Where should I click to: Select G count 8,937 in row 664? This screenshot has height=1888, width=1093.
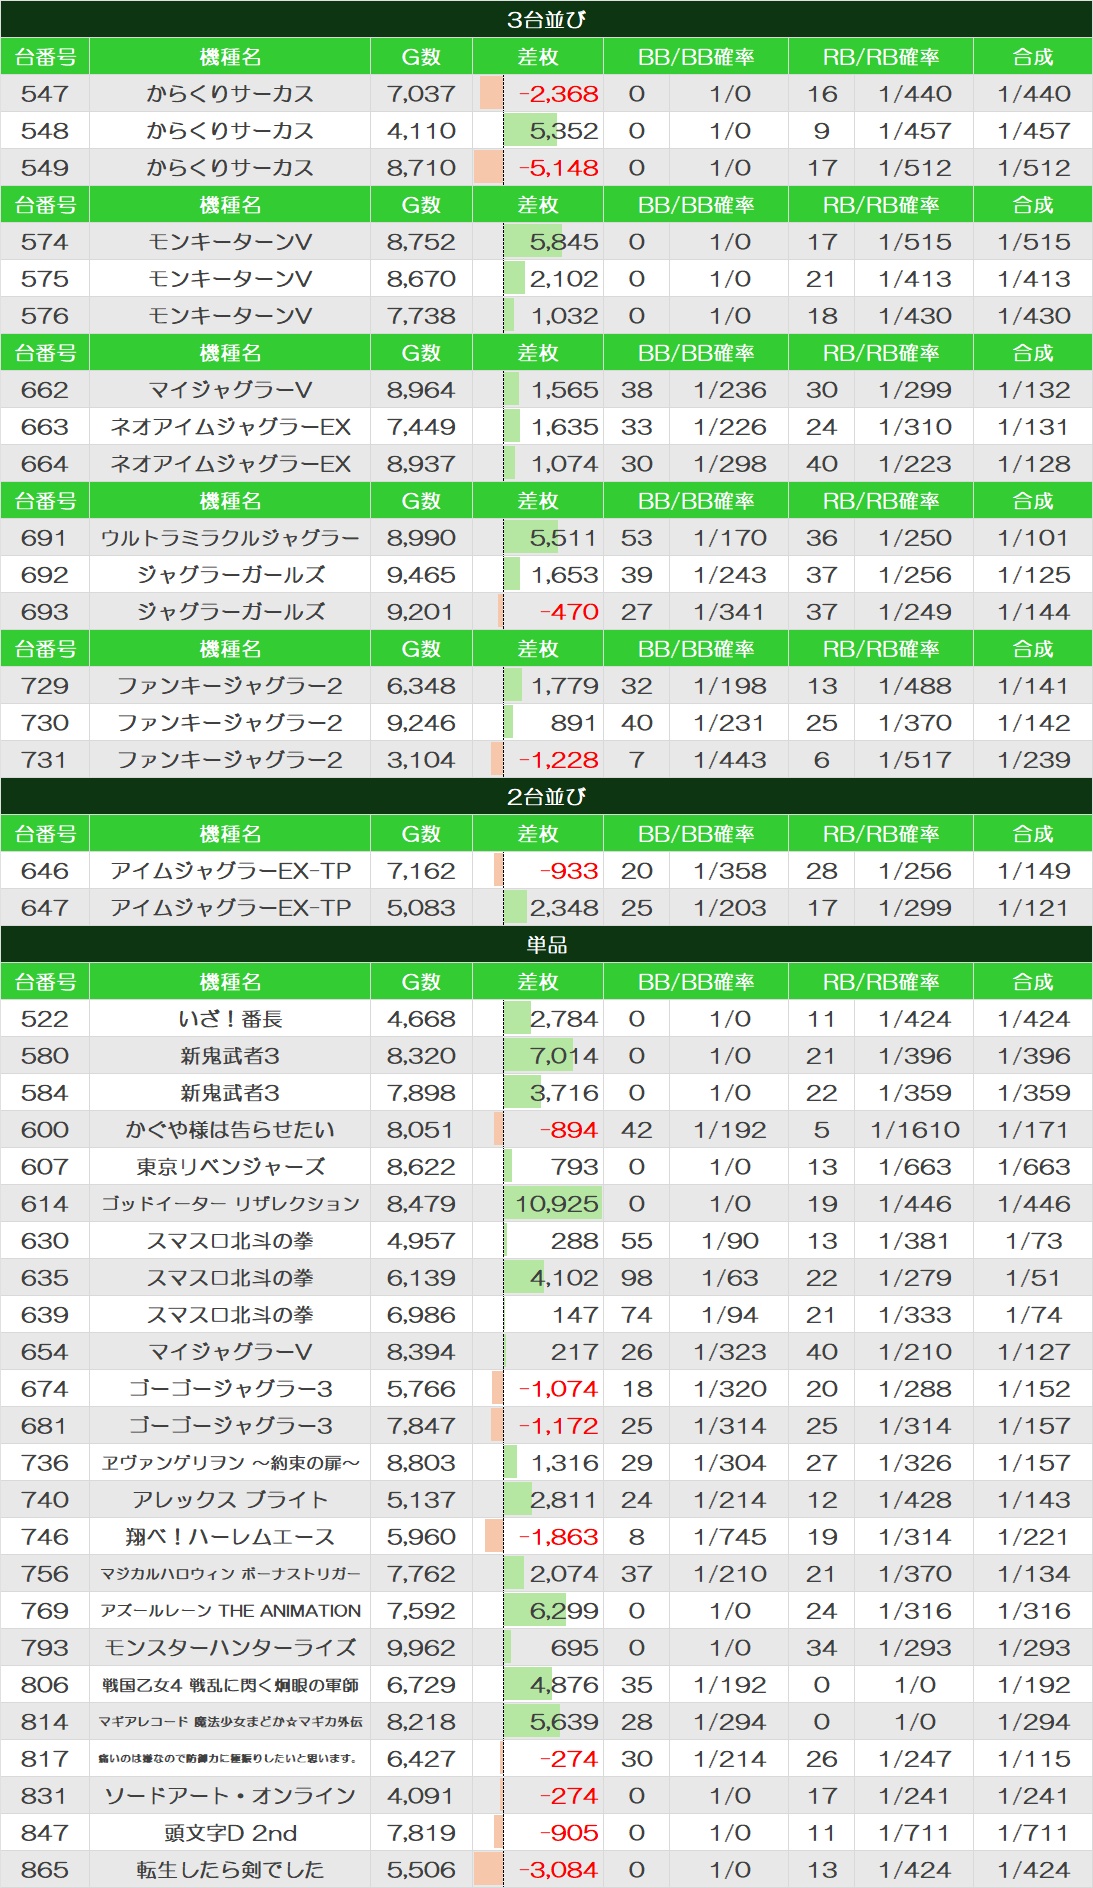(421, 464)
